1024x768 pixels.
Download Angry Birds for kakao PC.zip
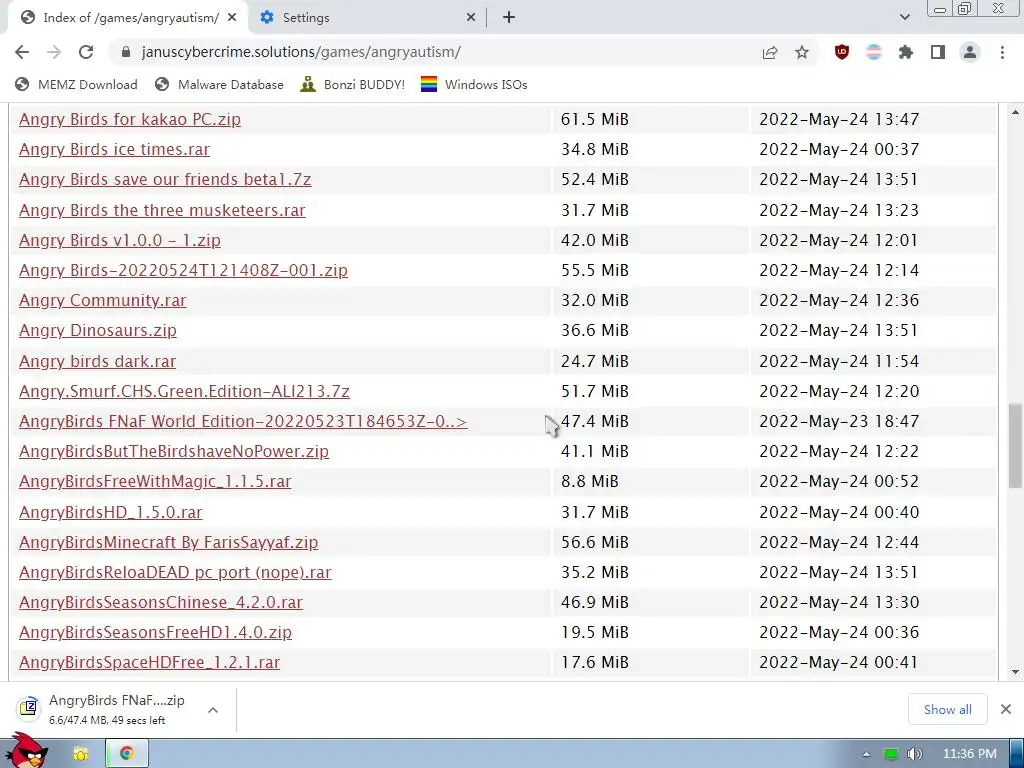pyautogui.click(x=130, y=120)
